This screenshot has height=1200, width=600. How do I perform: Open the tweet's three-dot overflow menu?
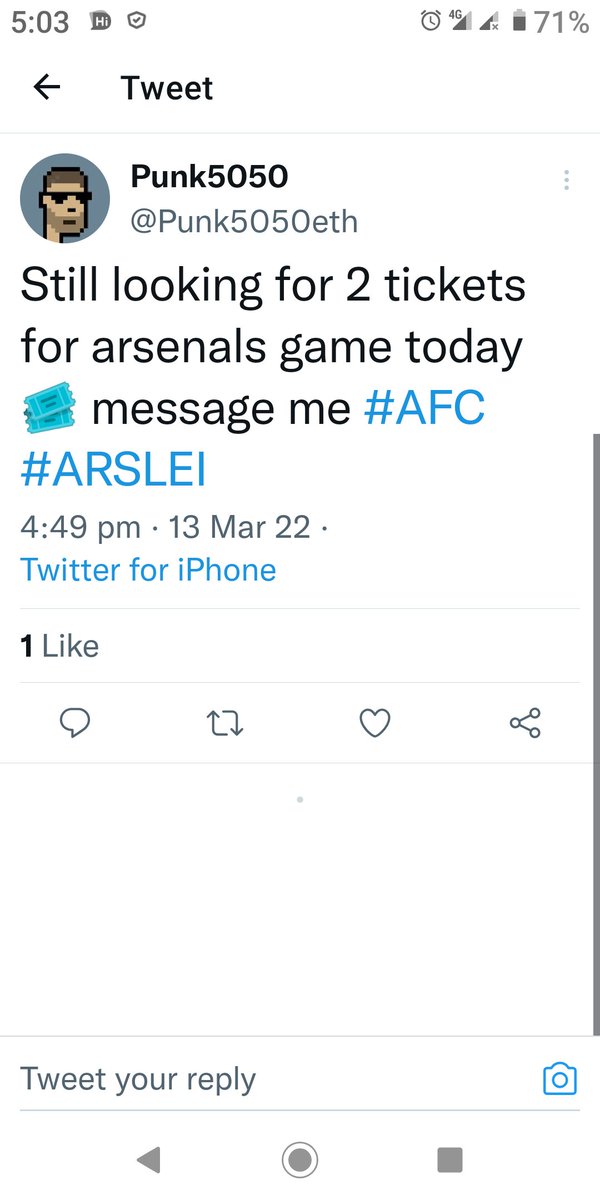[566, 180]
